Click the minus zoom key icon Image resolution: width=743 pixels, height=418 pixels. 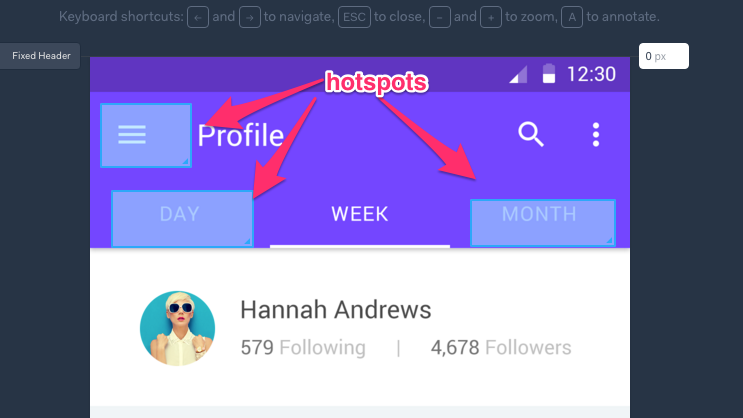(x=440, y=18)
